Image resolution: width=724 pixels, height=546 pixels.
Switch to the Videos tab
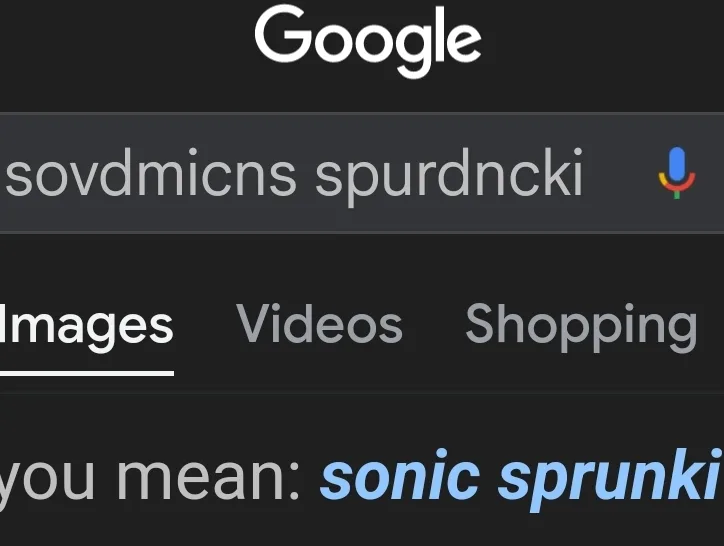point(320,324)
